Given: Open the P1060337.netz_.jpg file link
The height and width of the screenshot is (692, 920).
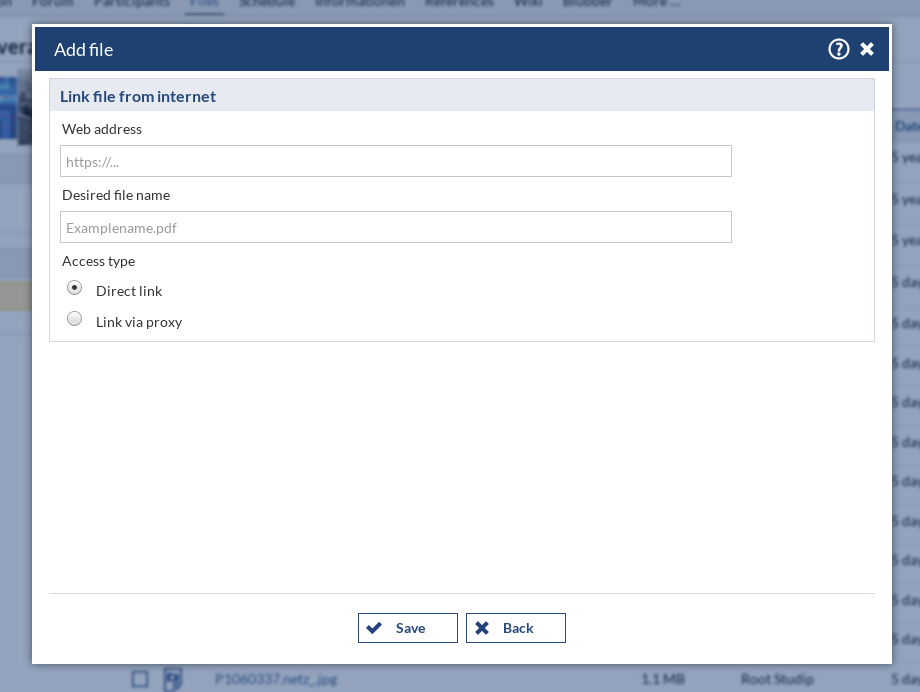Looking at the screenshot, I should (275, 679).
